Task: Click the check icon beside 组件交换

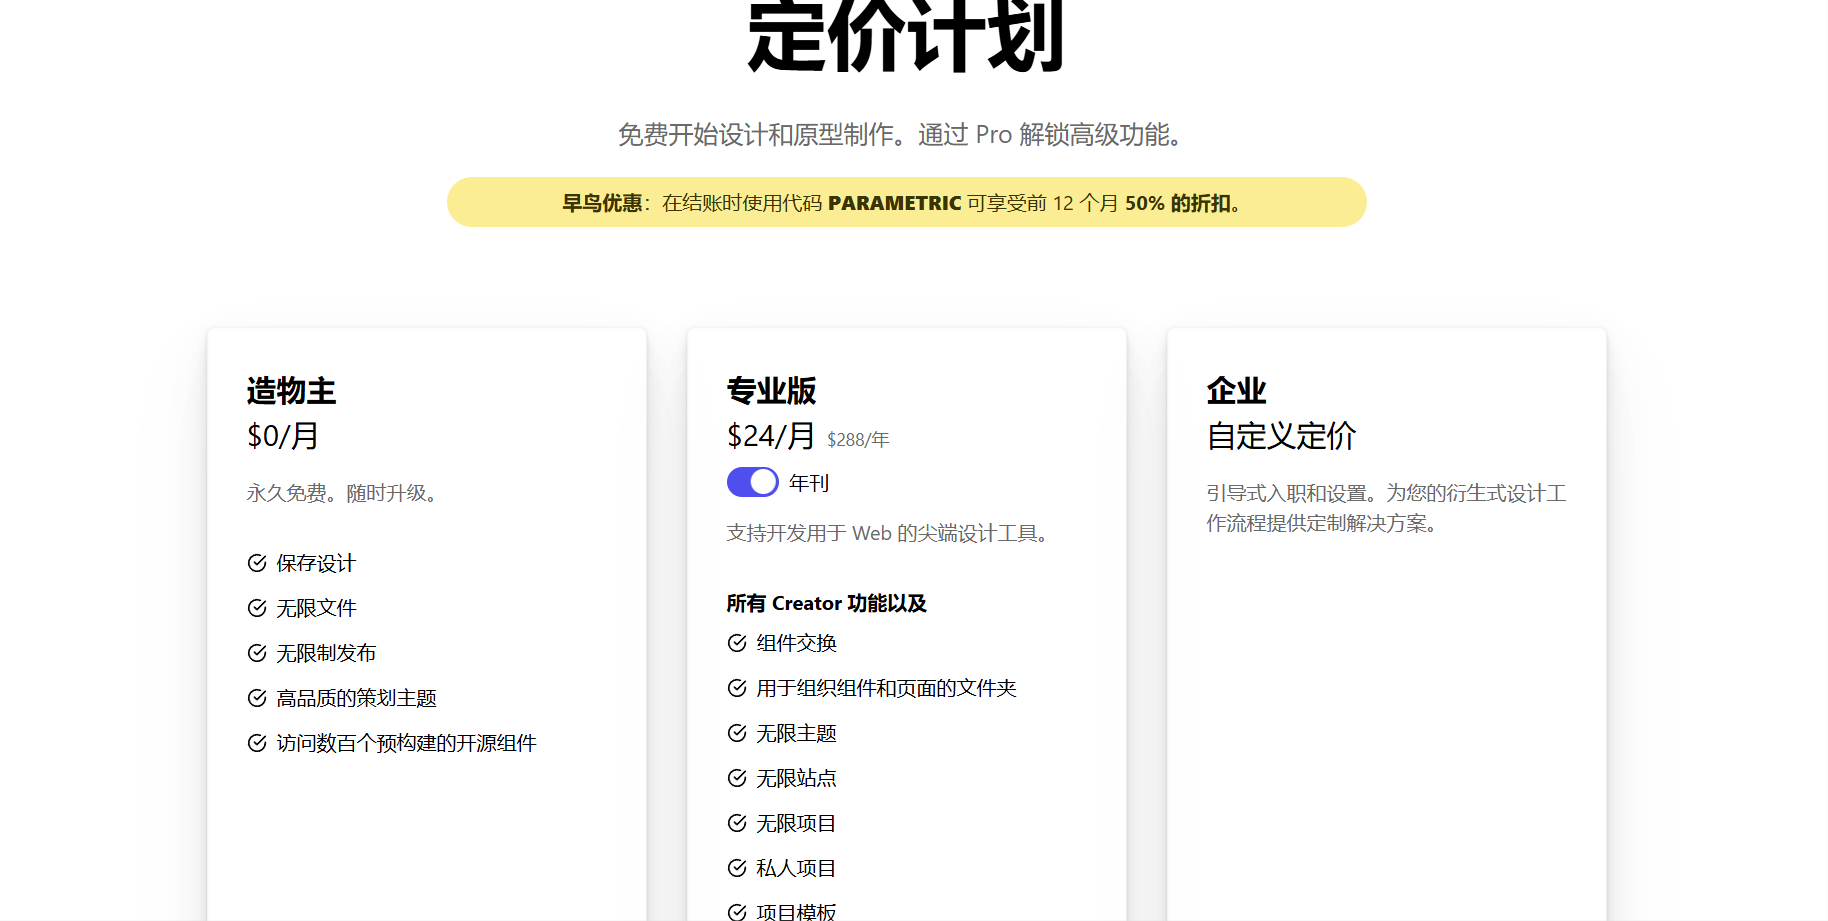Action: click(x=737, y=643)
